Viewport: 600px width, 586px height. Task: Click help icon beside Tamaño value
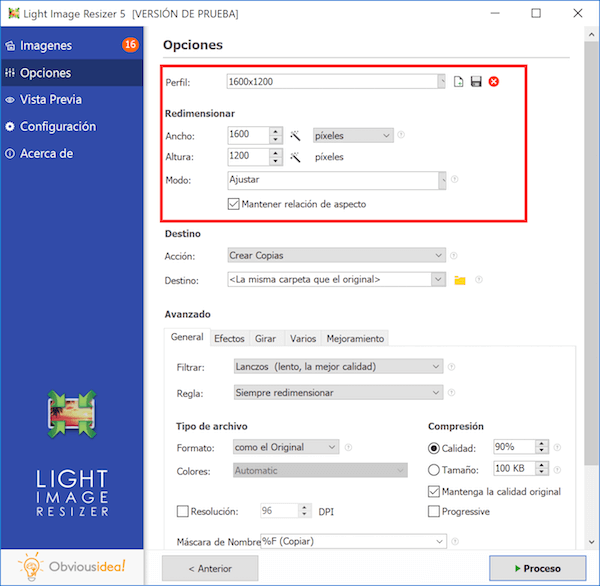(x=557, y=469)
